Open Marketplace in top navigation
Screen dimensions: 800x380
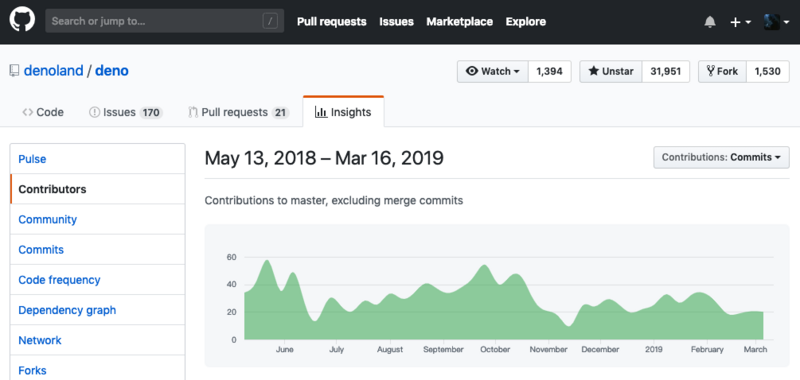tap(460, 21)
